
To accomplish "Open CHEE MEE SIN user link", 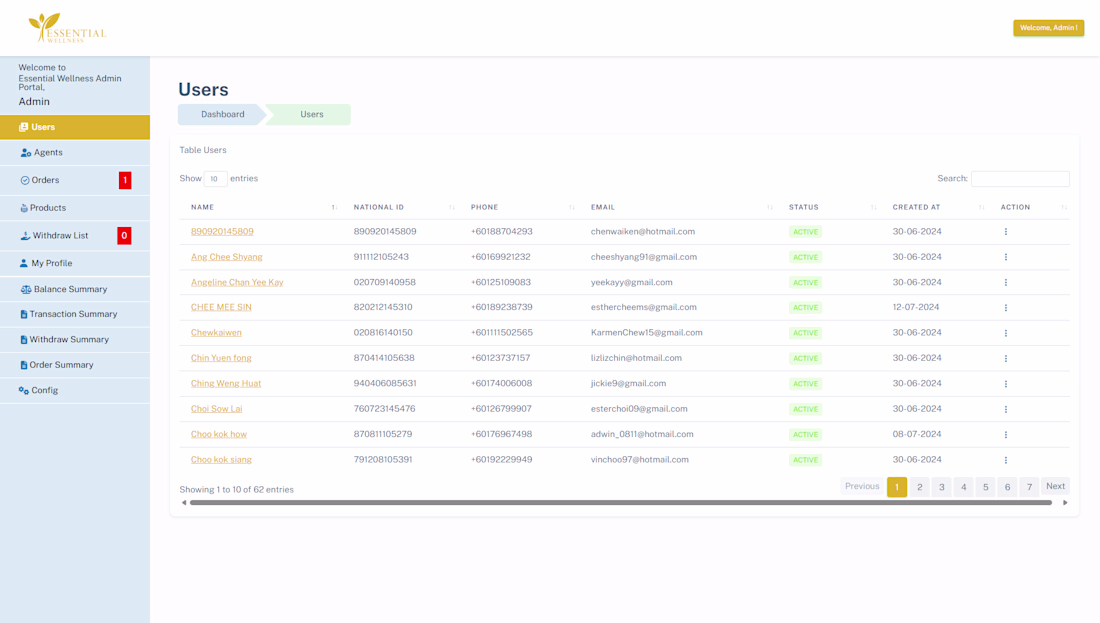I will click(x=221, y=307).
